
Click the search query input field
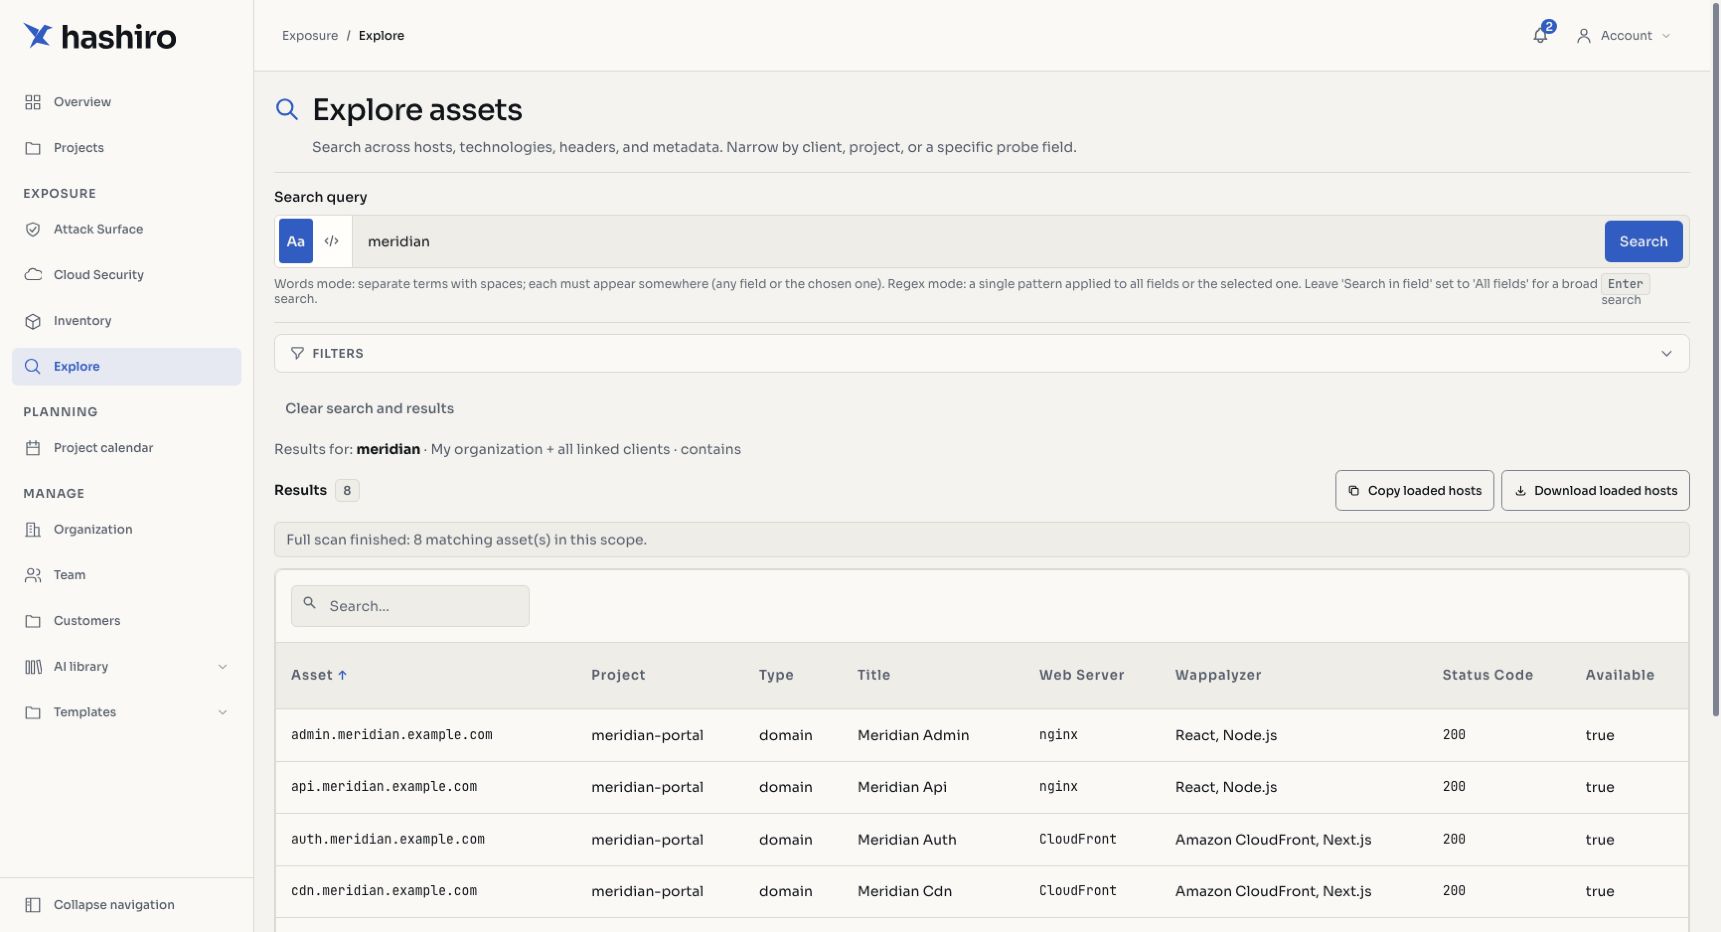pos(978,241)
